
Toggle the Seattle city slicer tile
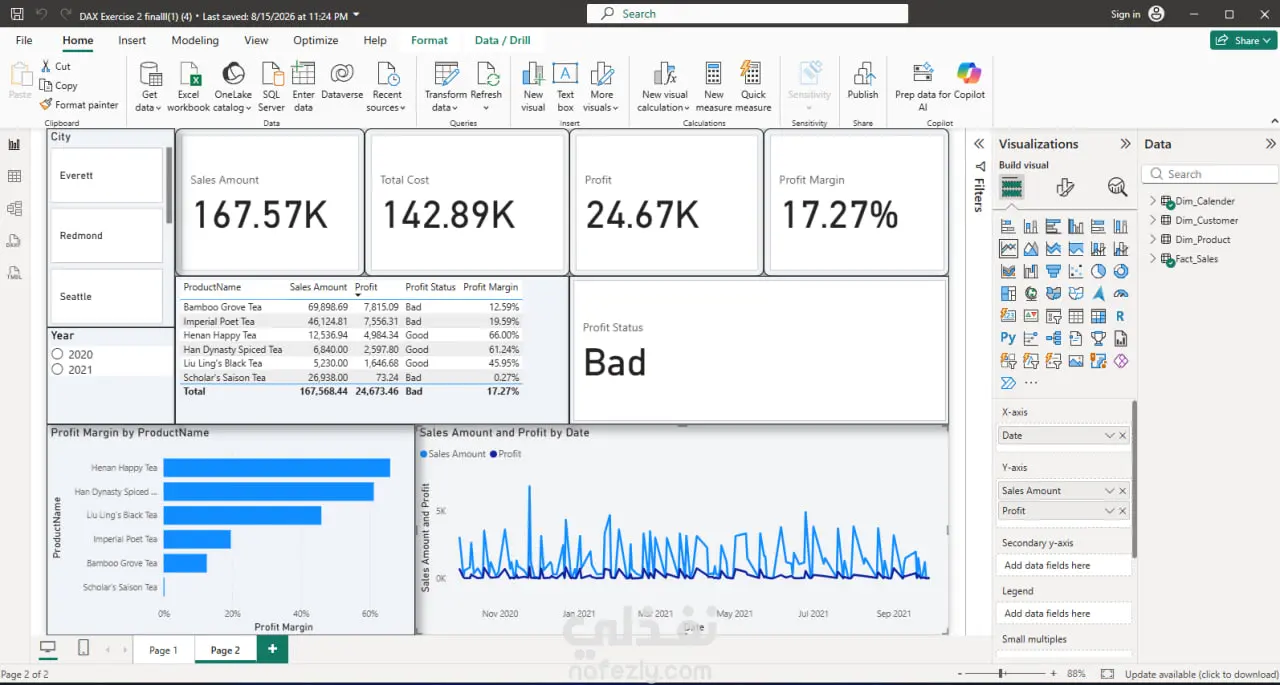(106, 296)
